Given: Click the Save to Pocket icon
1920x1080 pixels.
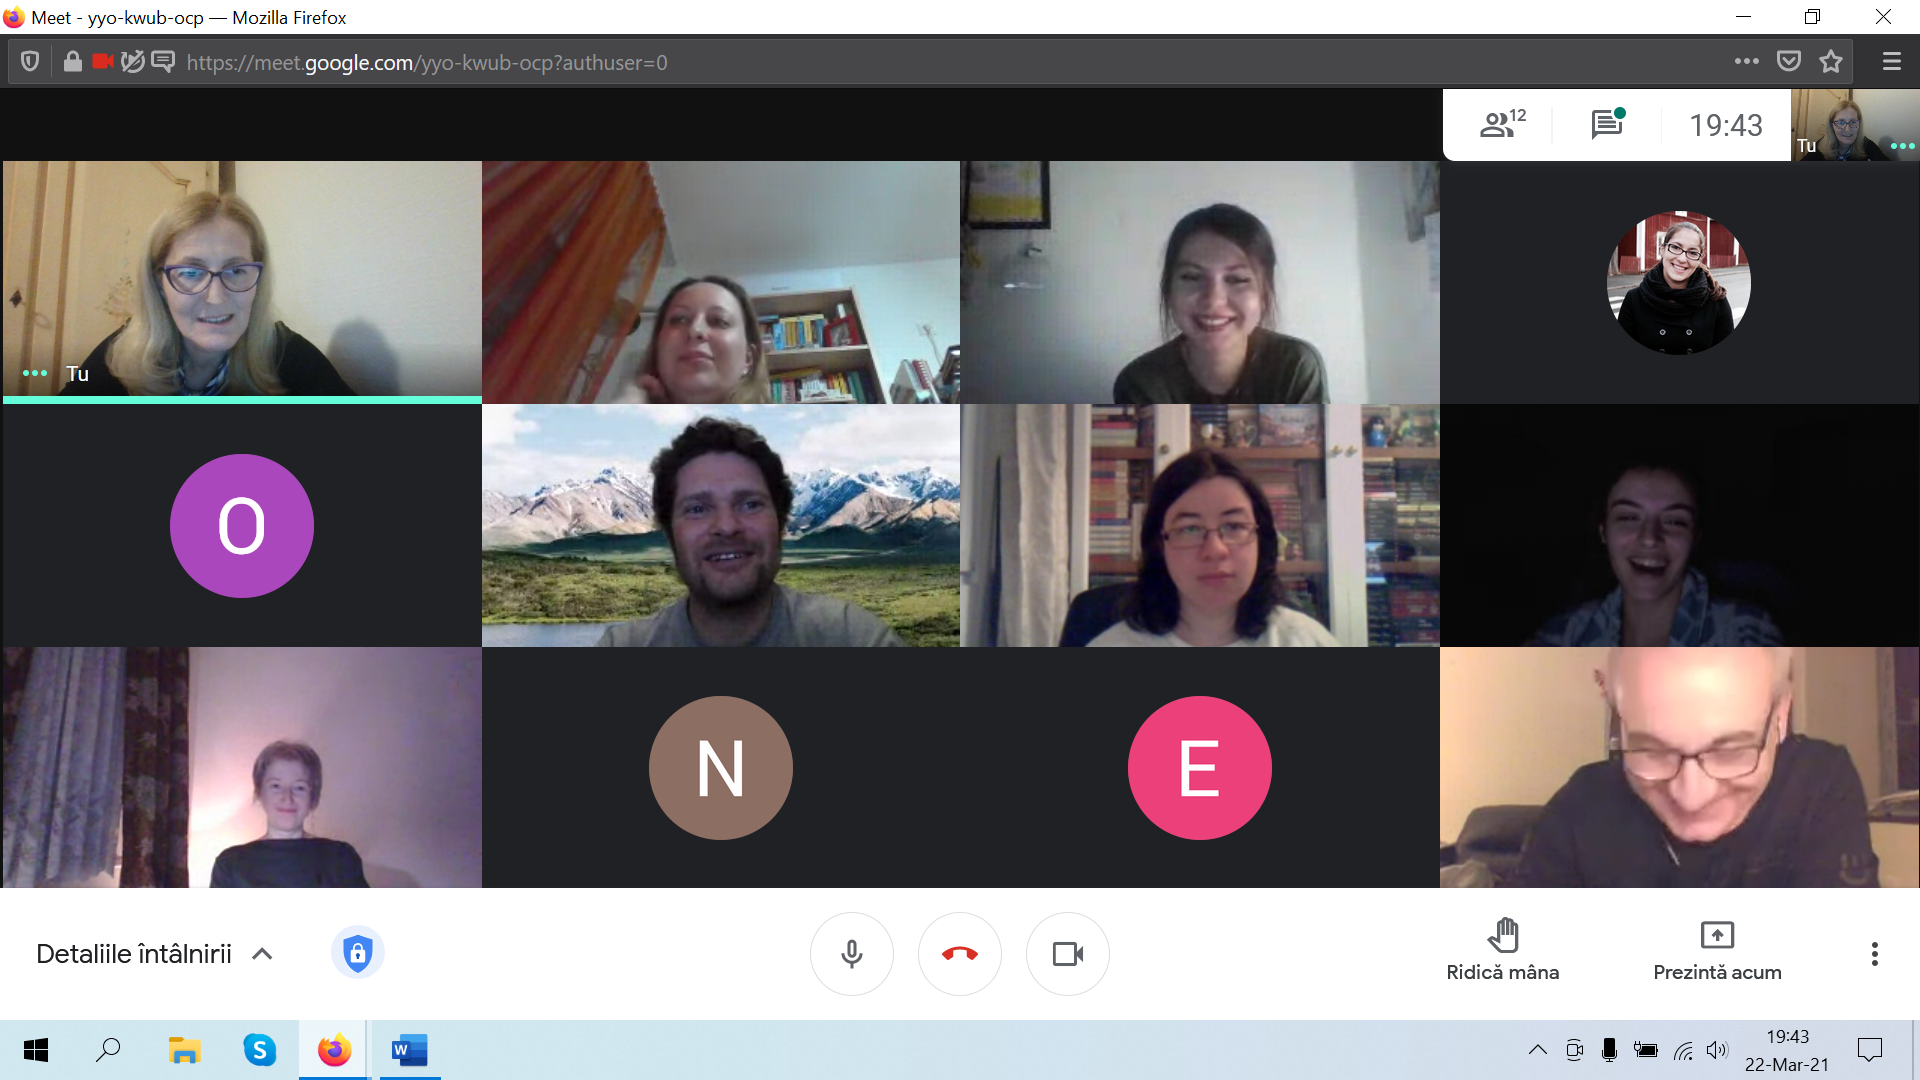Looking at the screenshot, I should (1788, 62).
